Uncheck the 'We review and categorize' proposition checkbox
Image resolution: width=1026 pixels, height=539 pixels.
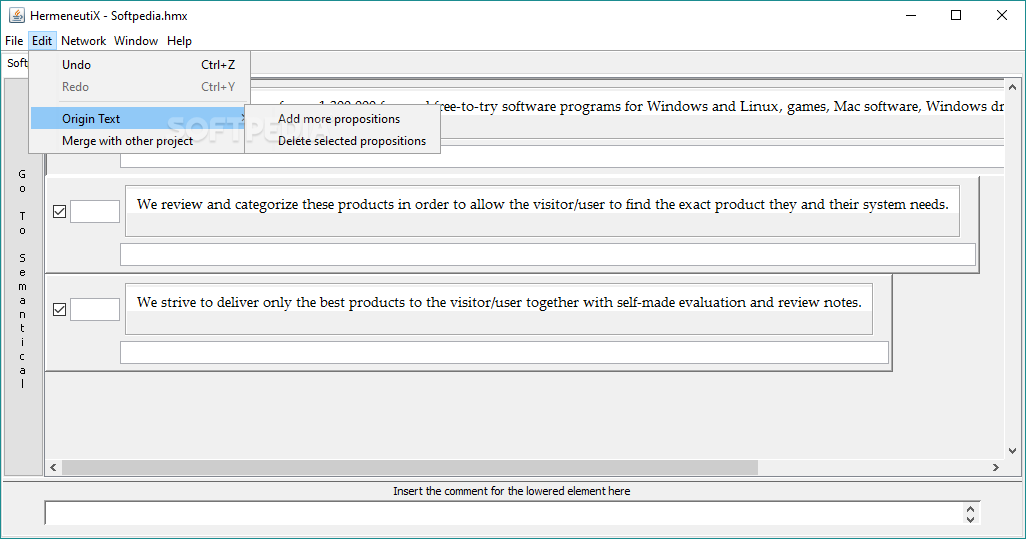[60, 211]
